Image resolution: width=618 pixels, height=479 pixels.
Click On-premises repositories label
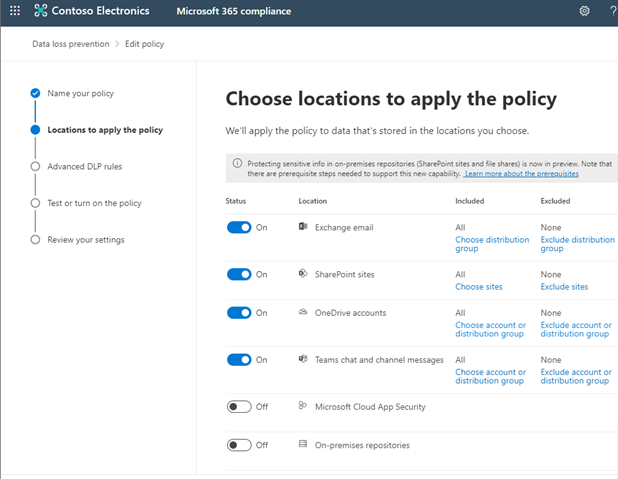coord(362,445)
